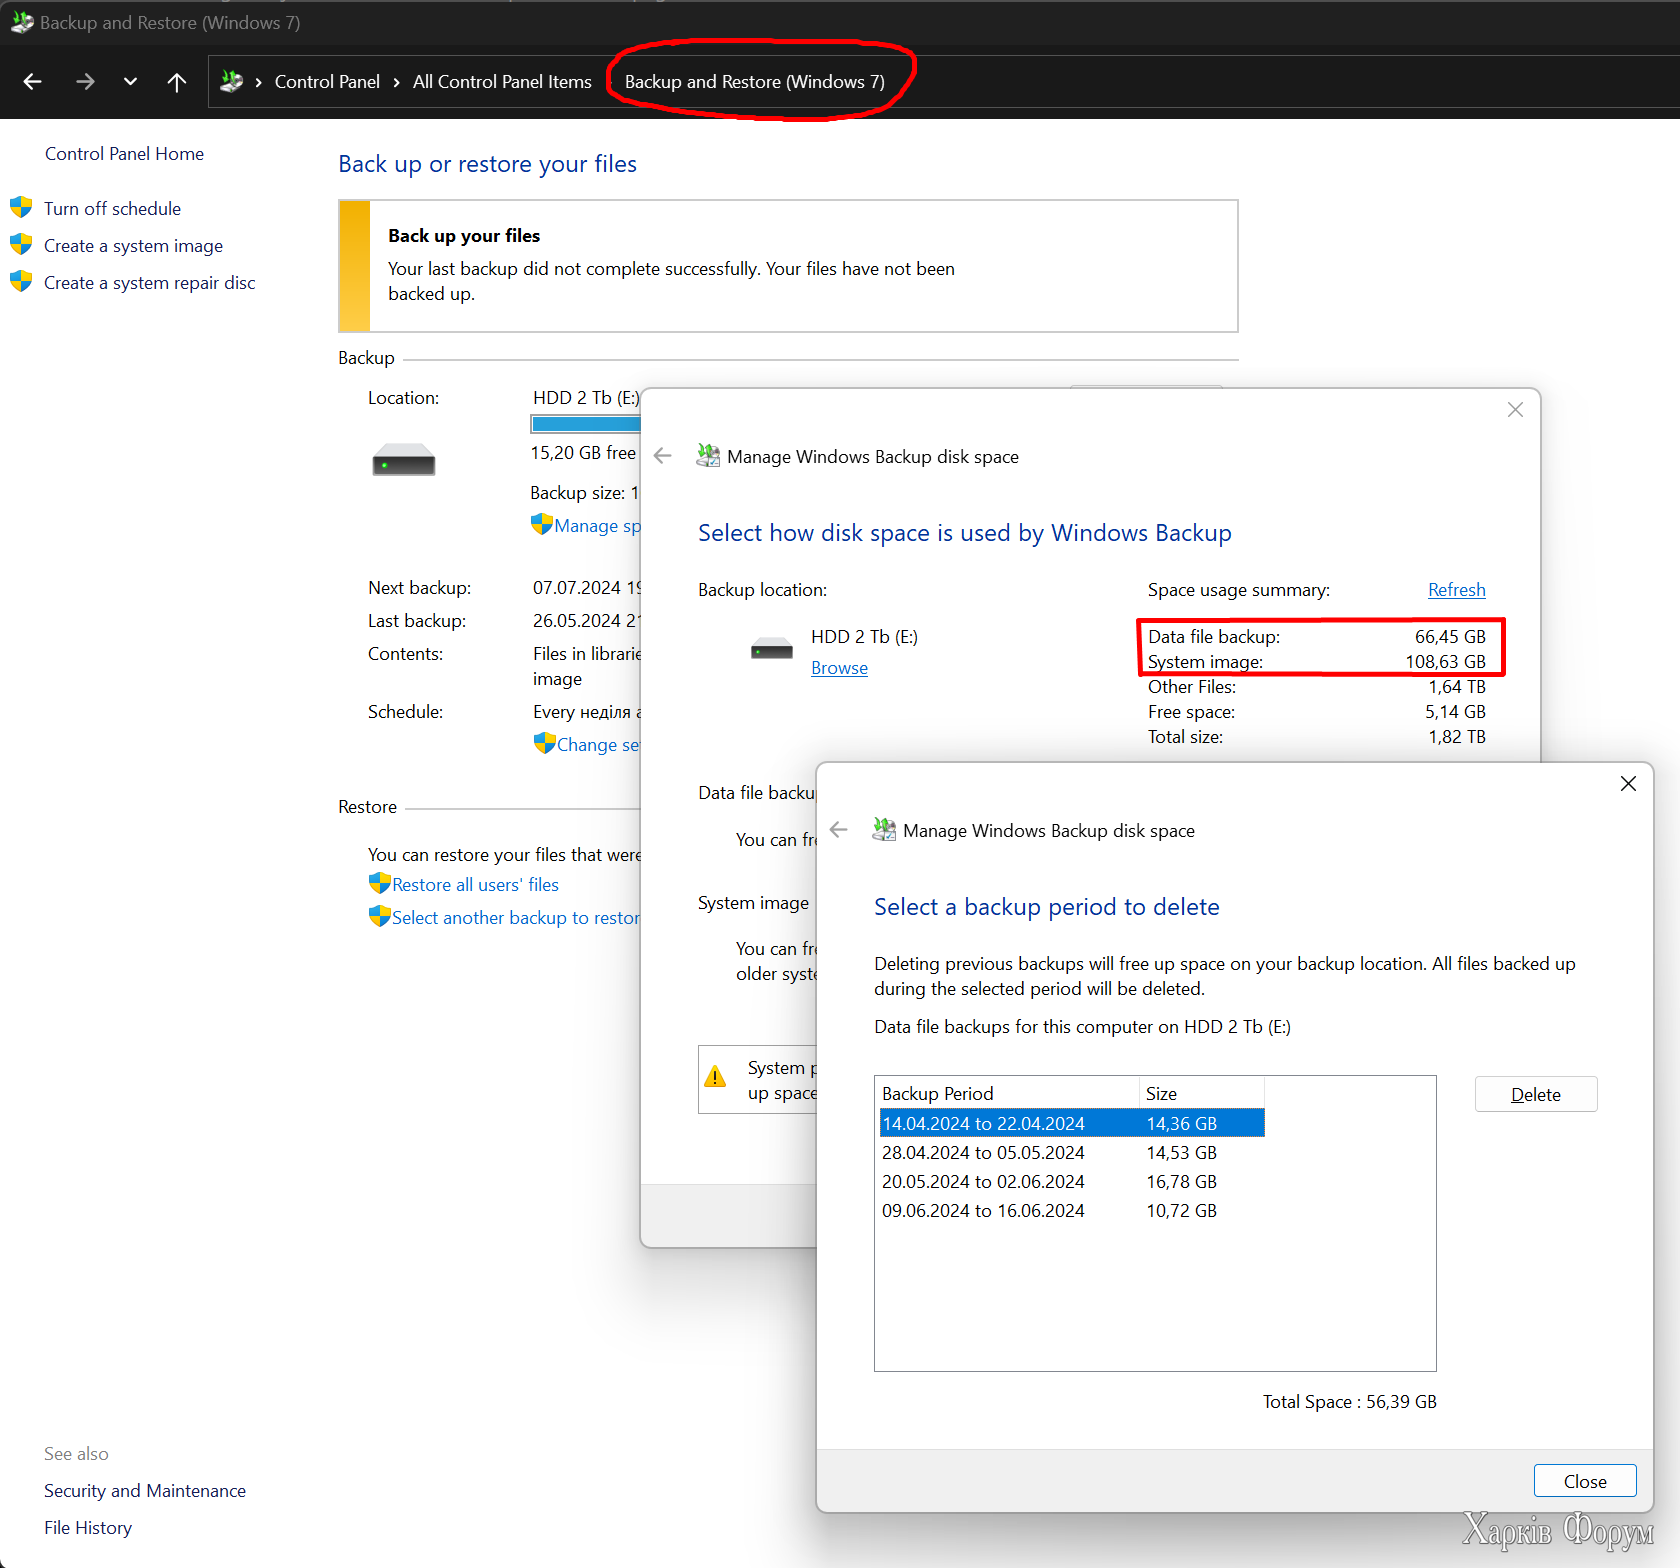Image resolution: width=1680 pixels, height=1568 pixels.
Task: Open Control Panel Home link
Action: click(x=124, y=153)
